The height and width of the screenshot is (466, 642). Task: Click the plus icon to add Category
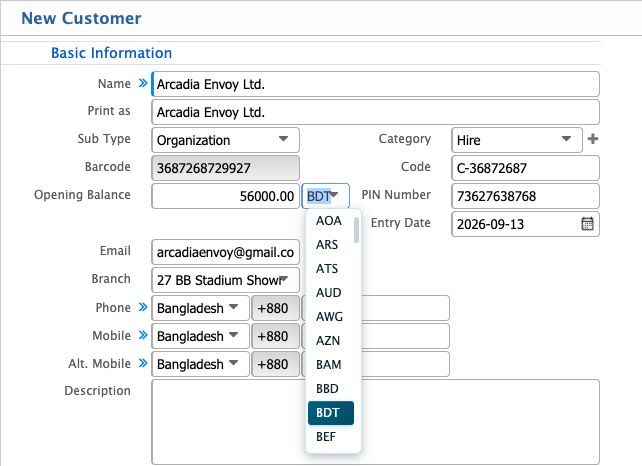[x=592, y=139]
